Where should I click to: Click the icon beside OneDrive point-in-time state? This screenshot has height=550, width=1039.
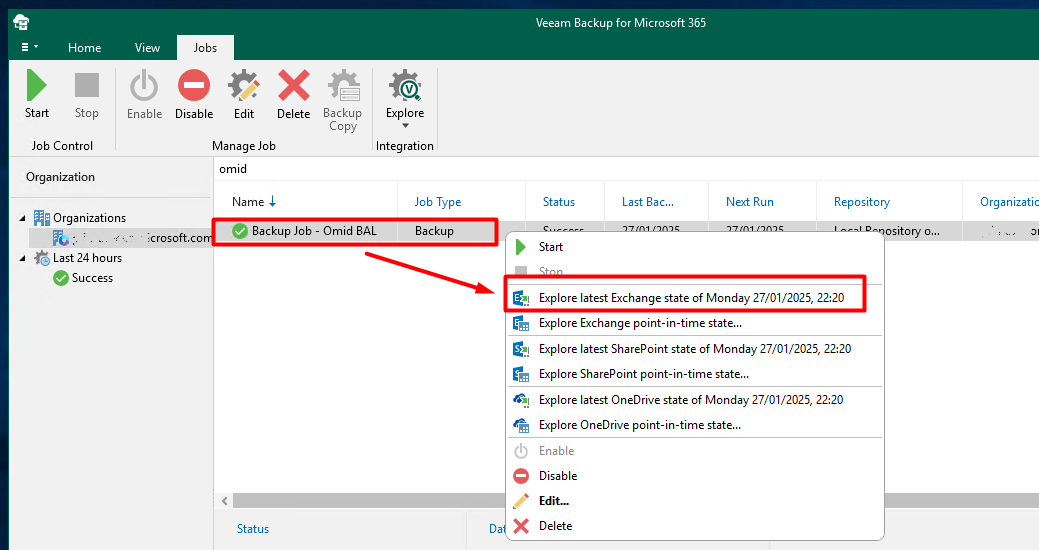coord(521,425)
